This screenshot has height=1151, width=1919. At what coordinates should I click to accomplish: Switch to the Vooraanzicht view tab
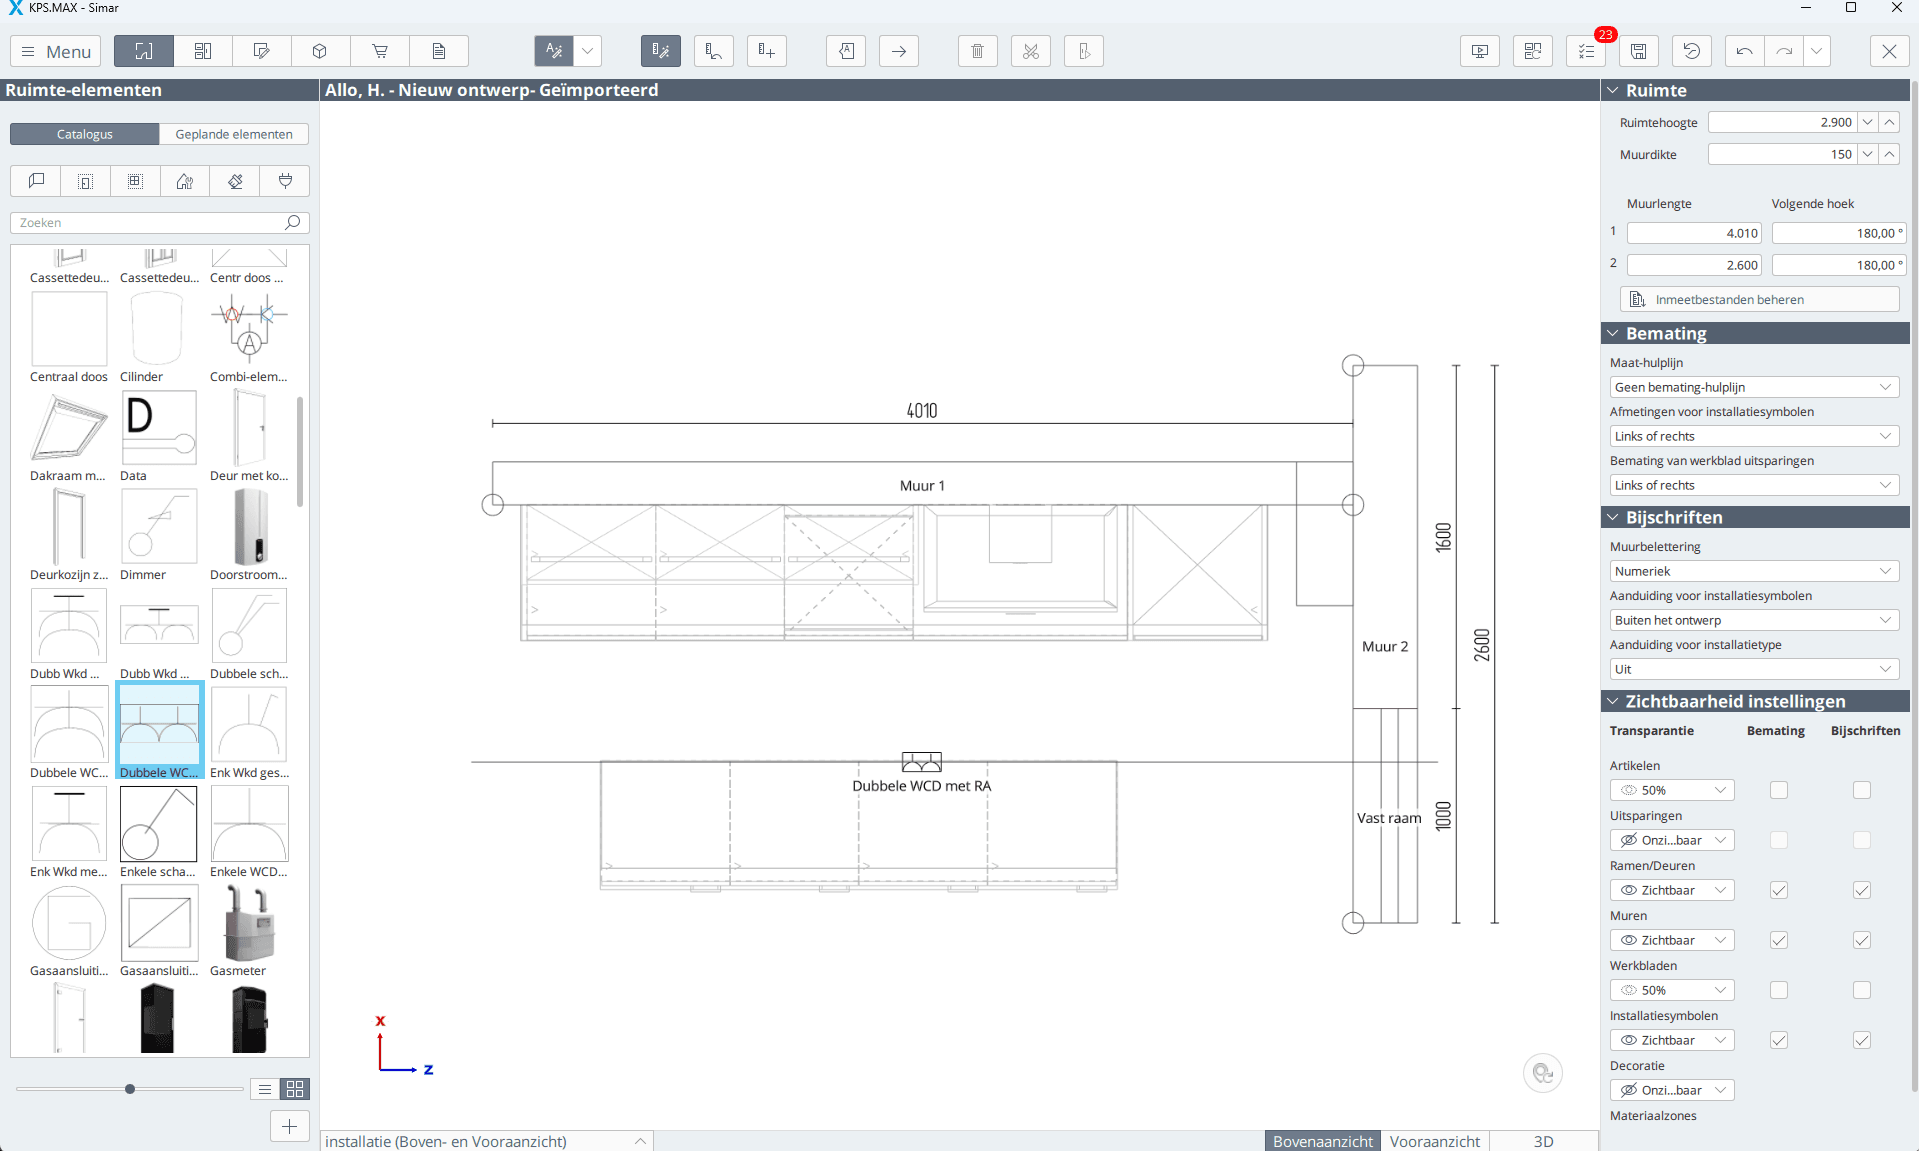(1434, 1141)
